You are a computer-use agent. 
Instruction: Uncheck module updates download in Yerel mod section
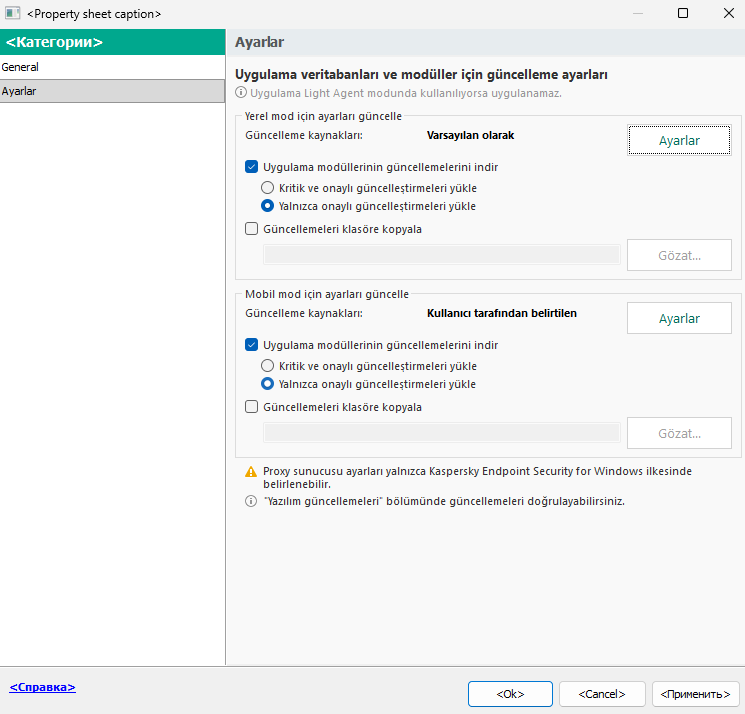point(252,168)
